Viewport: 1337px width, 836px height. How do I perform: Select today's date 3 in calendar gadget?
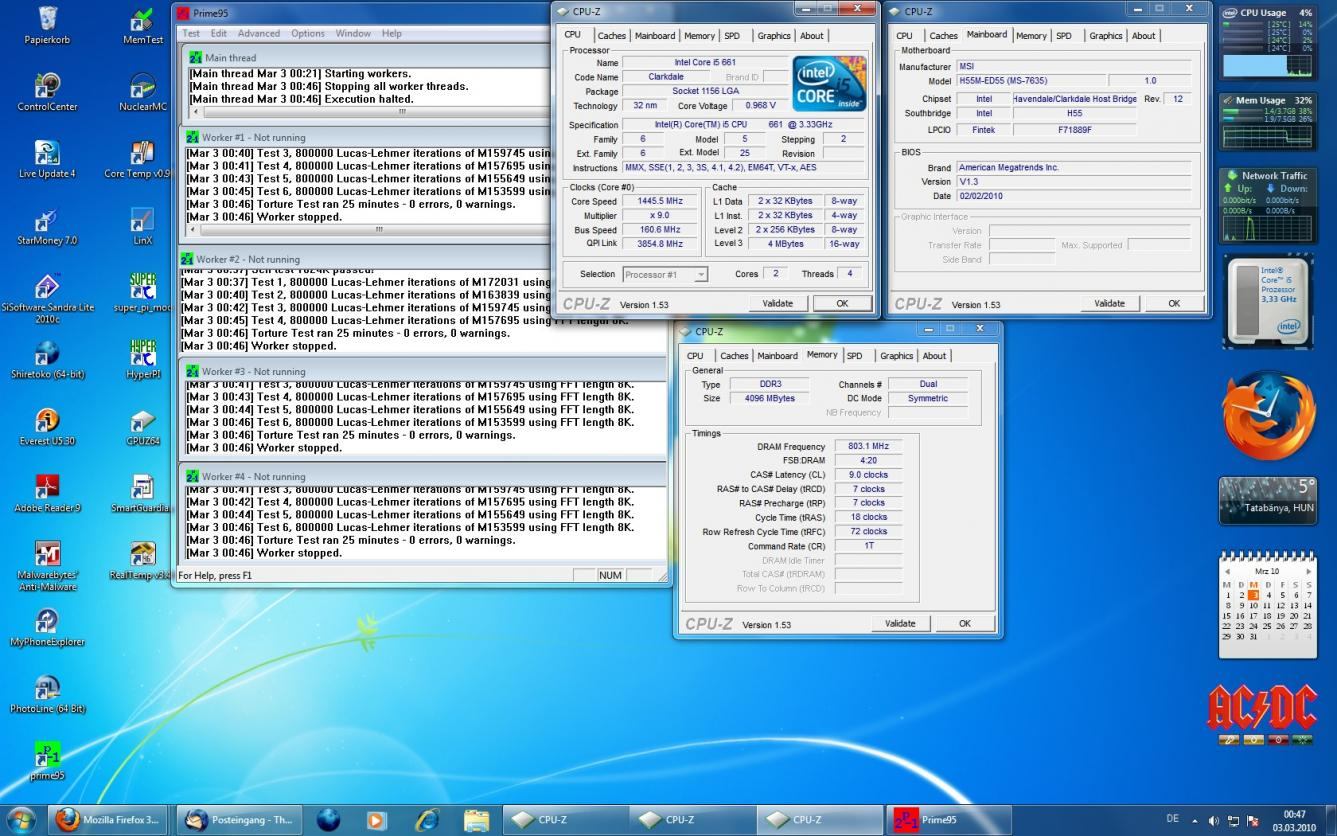click(1254, 595)
